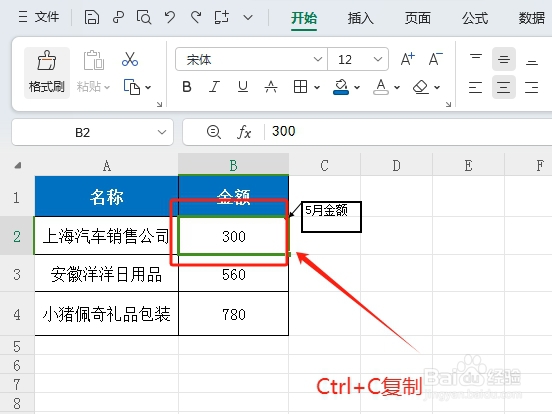Center text horizontally
This screenshot has width=552, height=414.
(x=504, y=87)
